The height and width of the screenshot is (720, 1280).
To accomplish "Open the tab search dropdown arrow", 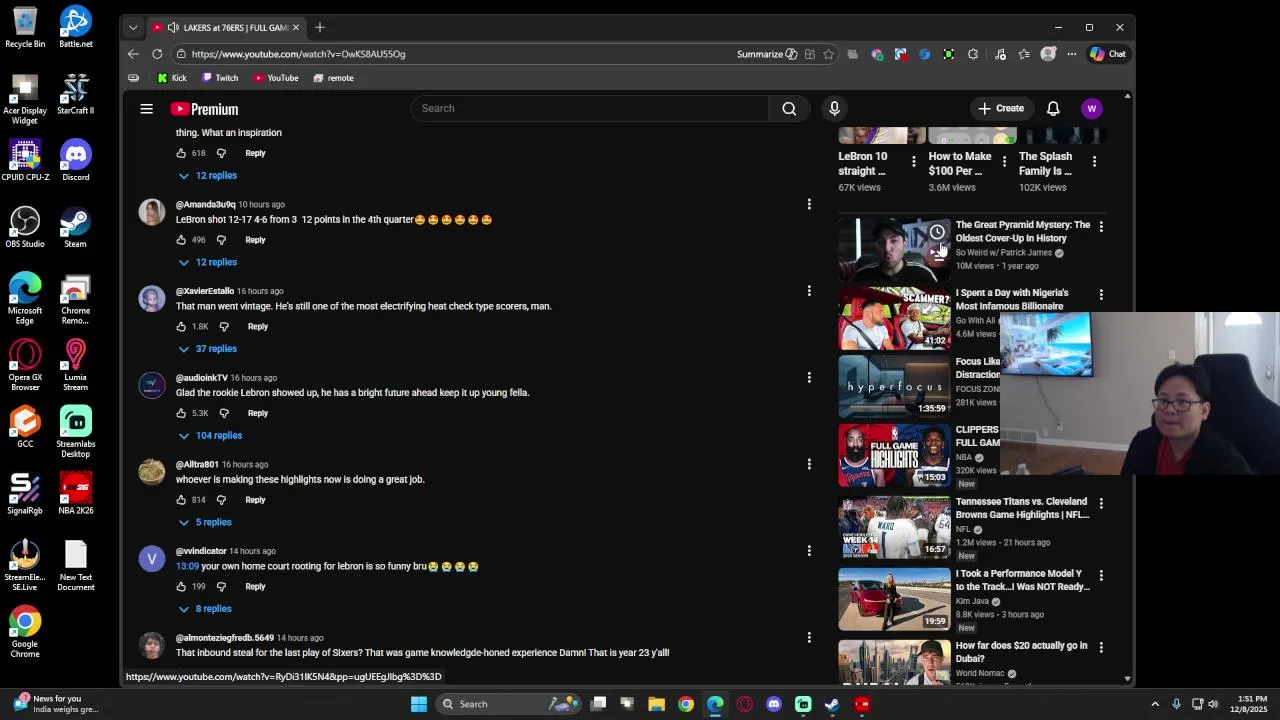I will [x=133, y=27].
